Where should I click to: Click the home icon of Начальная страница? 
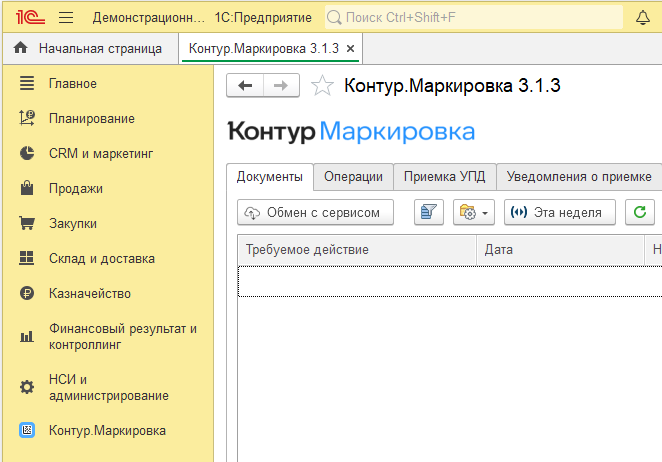coord(20,48)
